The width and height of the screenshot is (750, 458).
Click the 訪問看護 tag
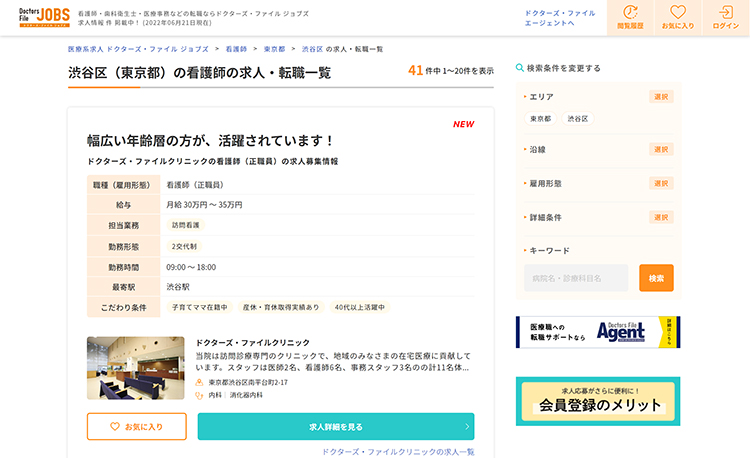(x=186, y=225)
